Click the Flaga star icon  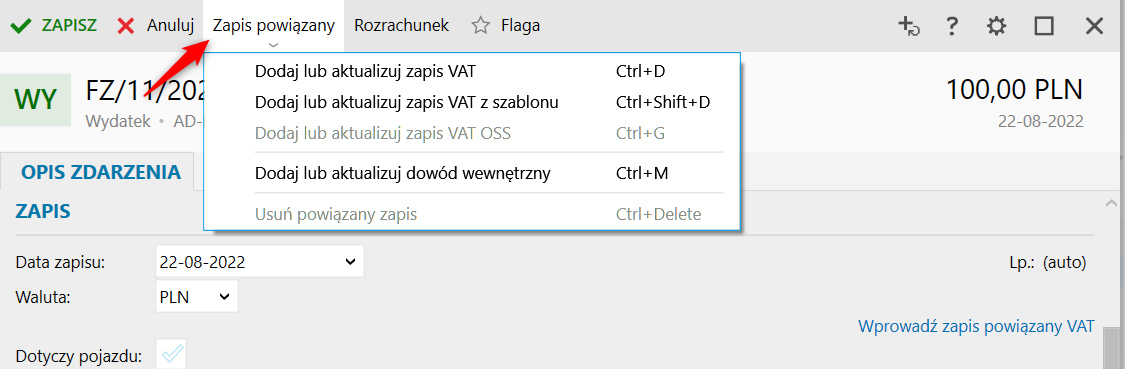click(480, 26)
